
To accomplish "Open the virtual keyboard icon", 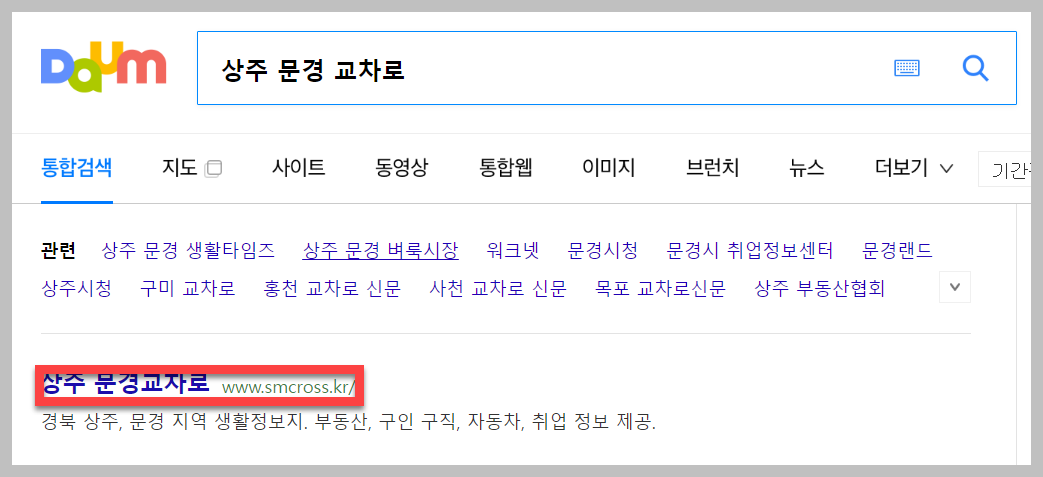I will click(907, 68).
